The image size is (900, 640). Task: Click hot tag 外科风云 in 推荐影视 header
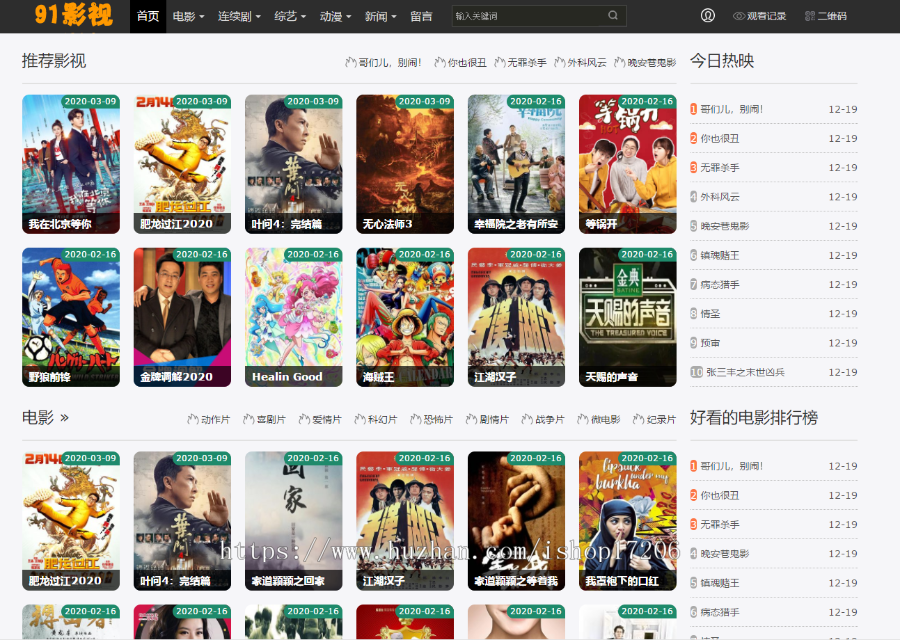(x=580, y=63)
